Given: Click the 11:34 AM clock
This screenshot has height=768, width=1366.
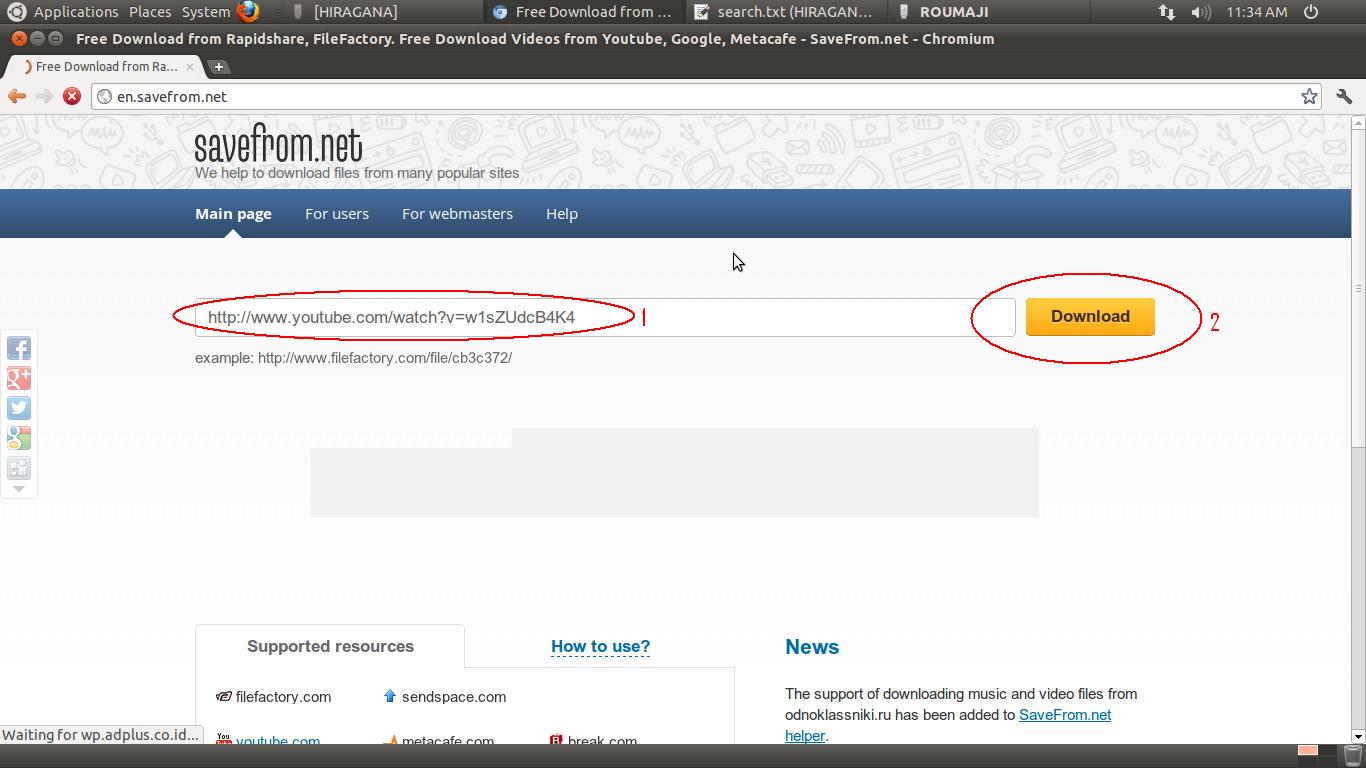Looking at the screenshot, I should 1256,12.
